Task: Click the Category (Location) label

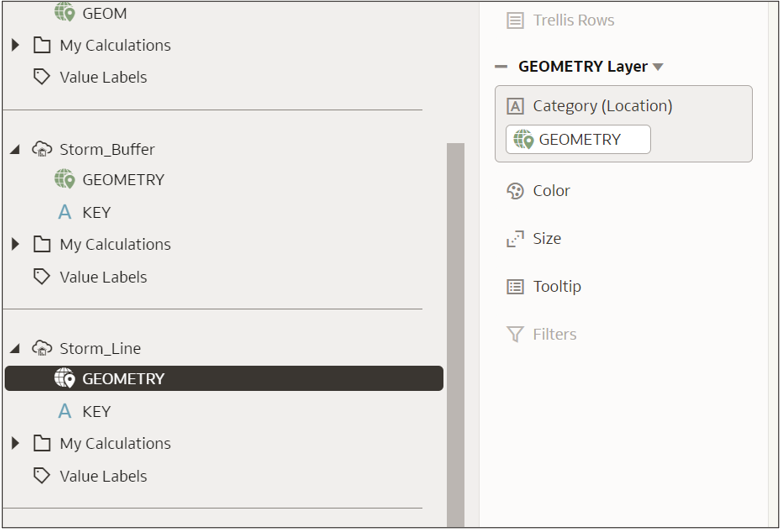Action: tap(602, 106)
